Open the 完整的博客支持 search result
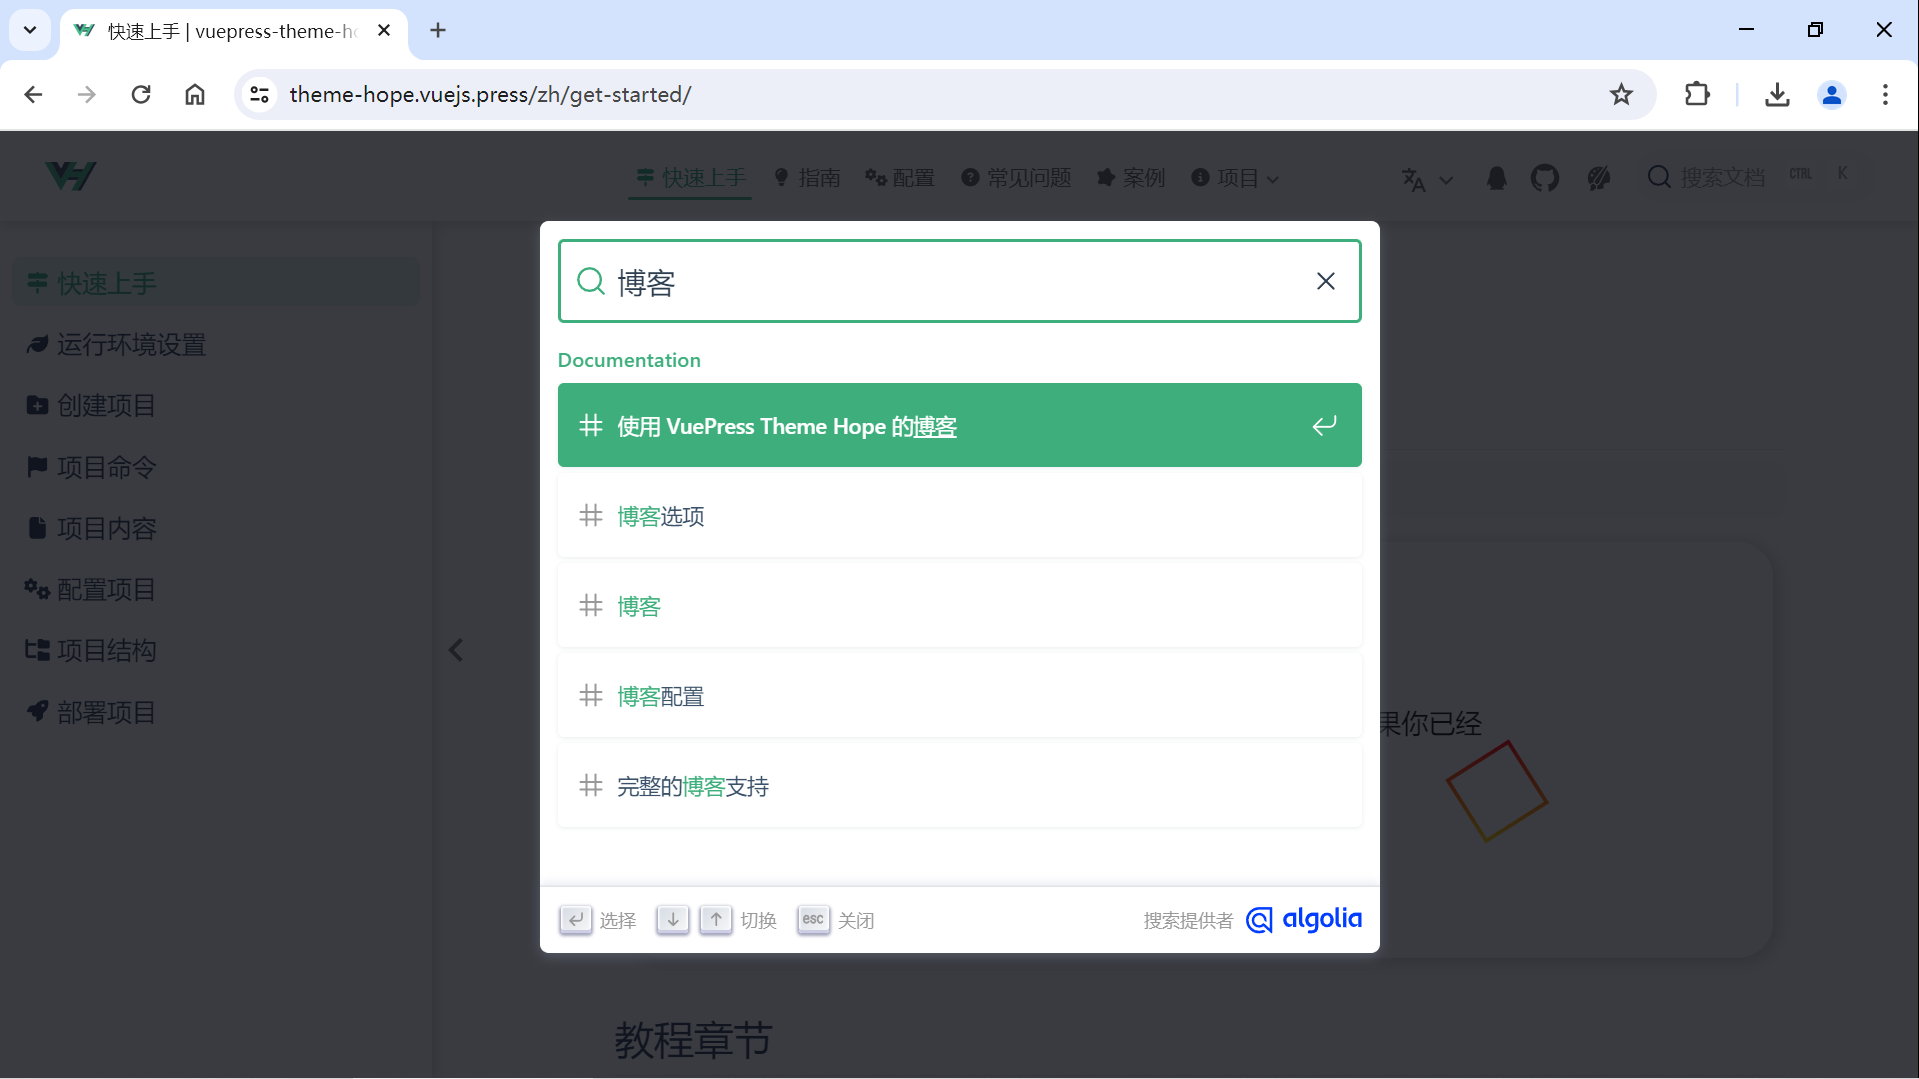This screenshot has width=1919, height=1079. pos(959,785)
